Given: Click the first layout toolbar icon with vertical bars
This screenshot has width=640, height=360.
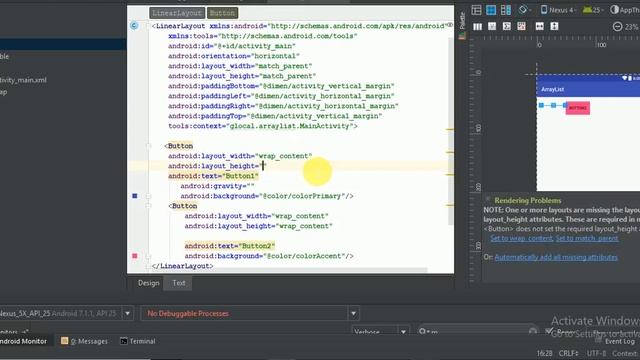Looking at the screenshot, I should (477, 27).
